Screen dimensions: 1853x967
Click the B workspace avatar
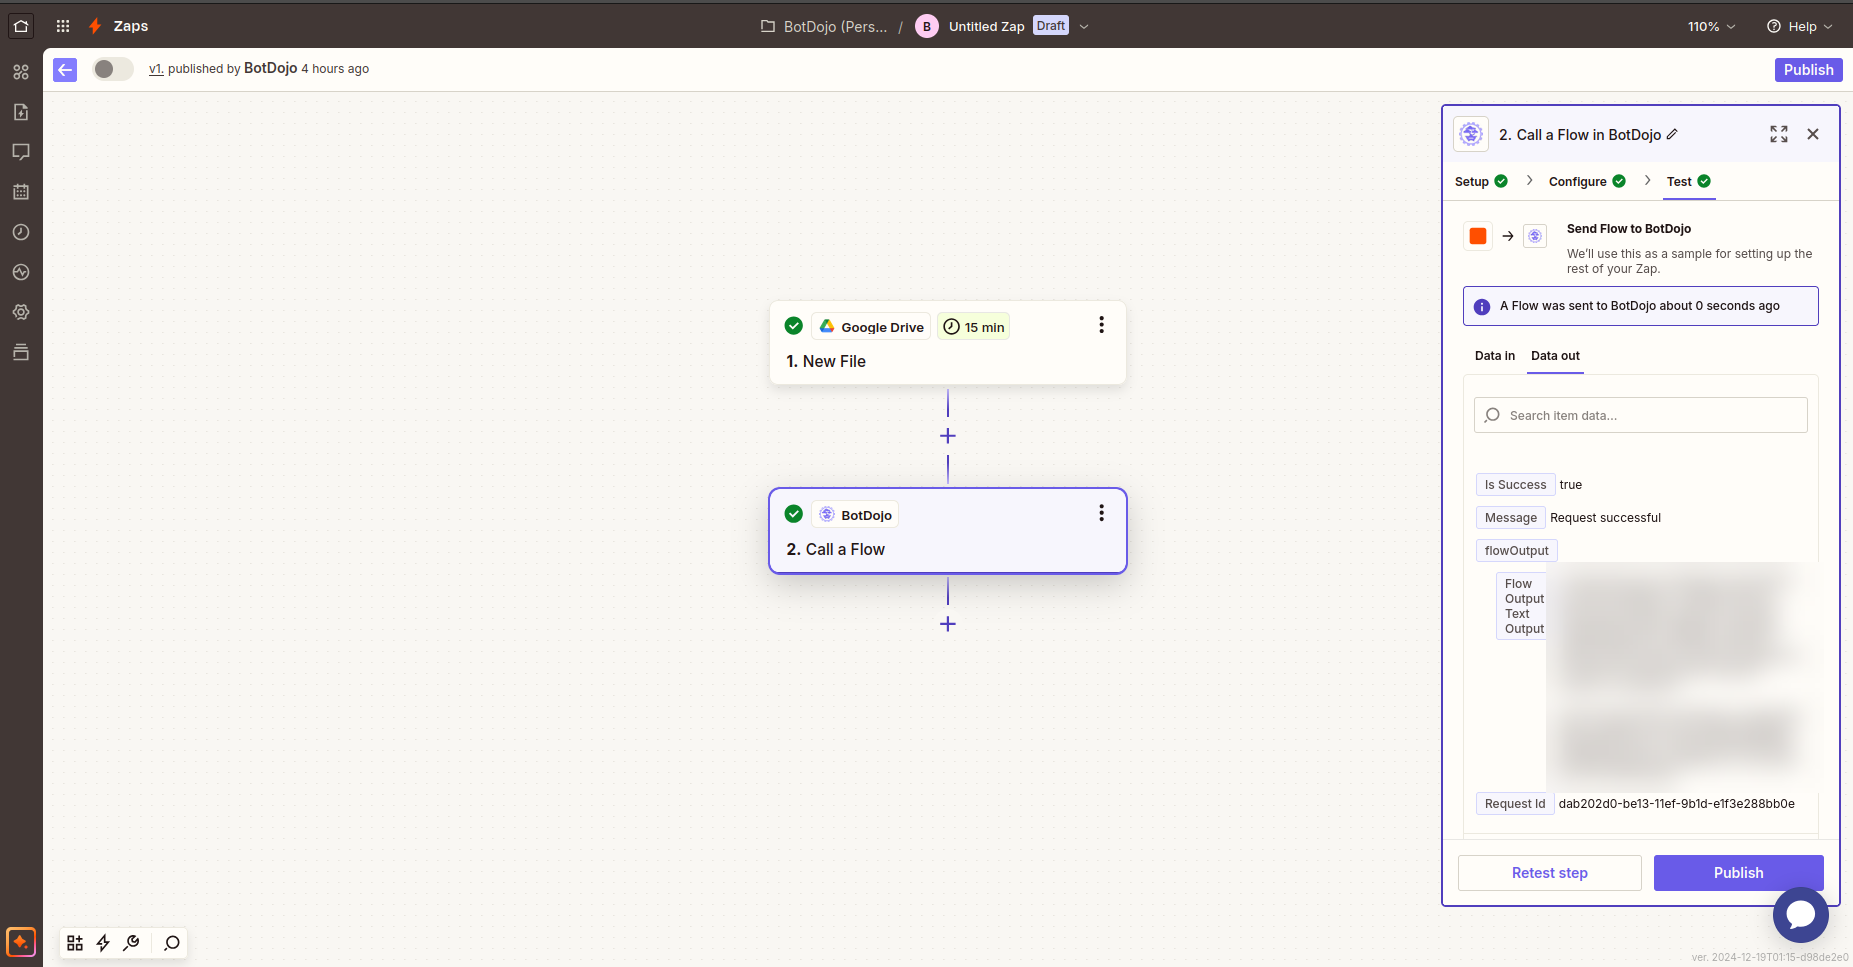(x=927, y=27)
